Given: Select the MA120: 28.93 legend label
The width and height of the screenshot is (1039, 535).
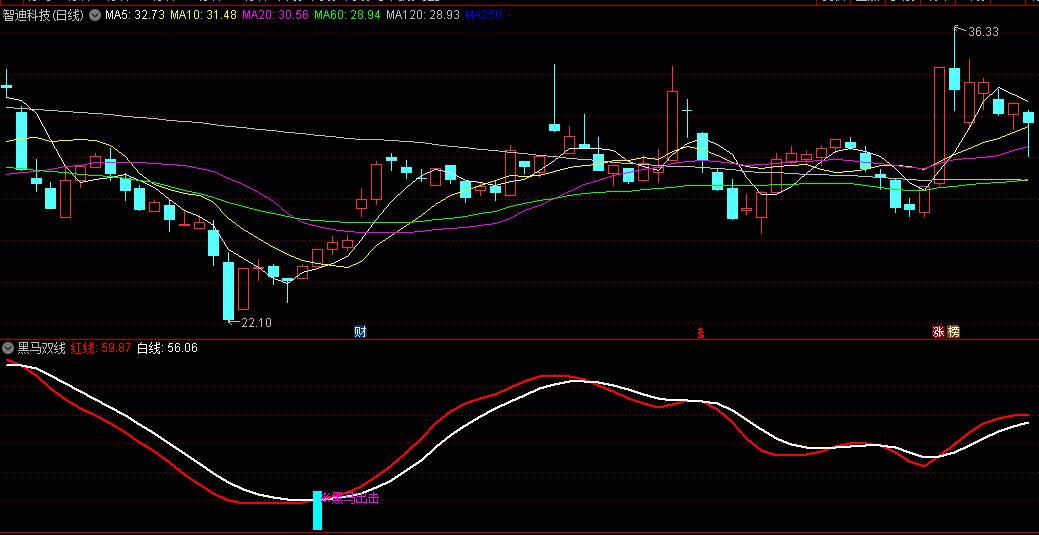Looking at the screenshot, I should coord(423,15).
